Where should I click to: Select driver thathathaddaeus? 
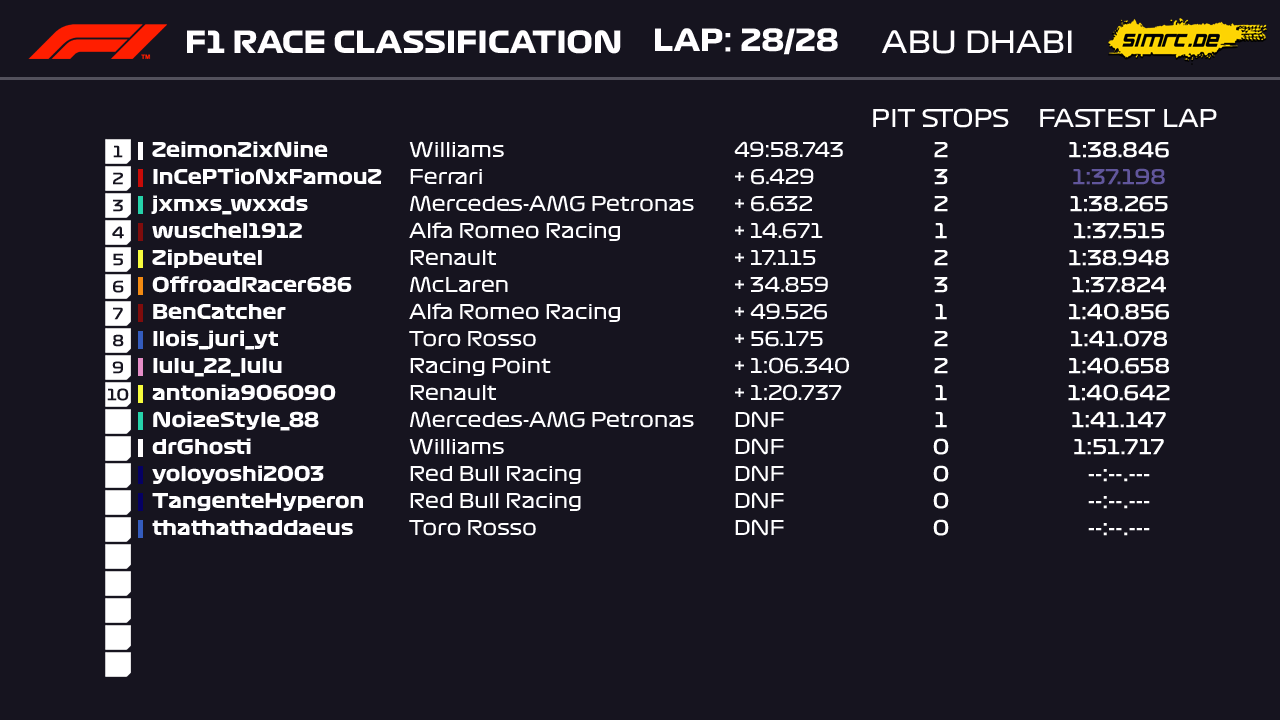252,528
